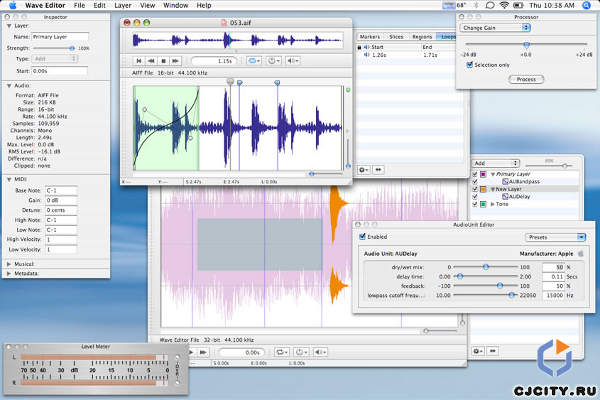The width and height of the screenshot is (600, 400).
Task: Click the Wi-Fi status icon in menu bar
Action: [x=504, y=5]
